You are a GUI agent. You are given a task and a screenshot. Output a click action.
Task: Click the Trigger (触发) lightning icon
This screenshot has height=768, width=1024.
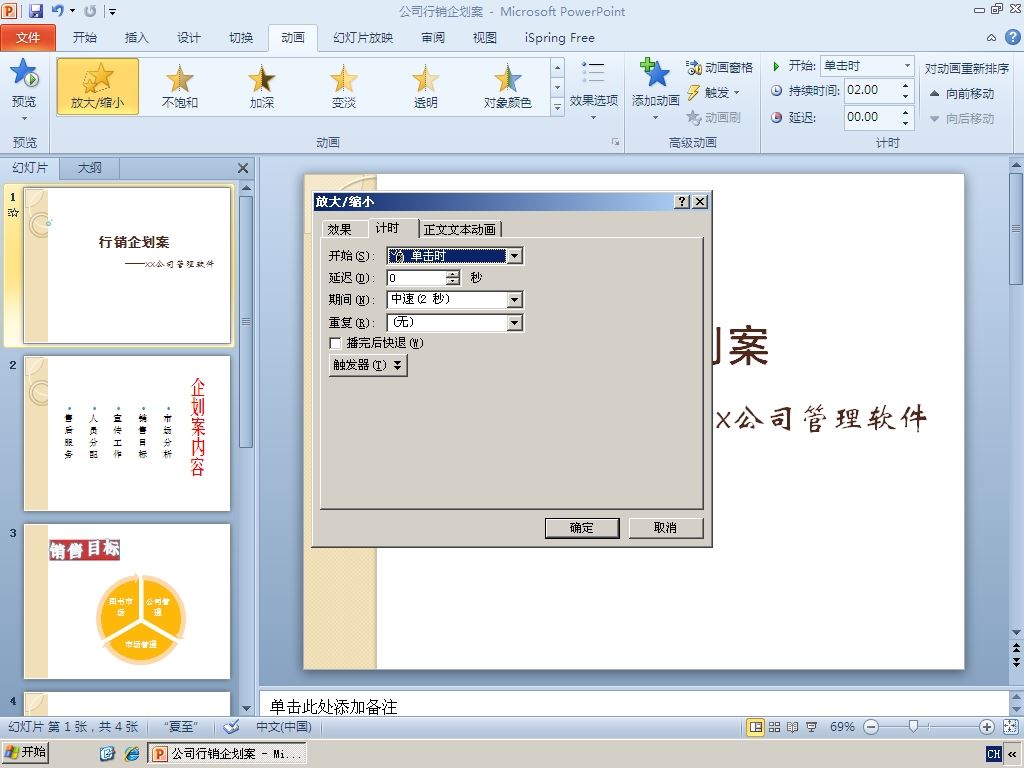point(694,93)
